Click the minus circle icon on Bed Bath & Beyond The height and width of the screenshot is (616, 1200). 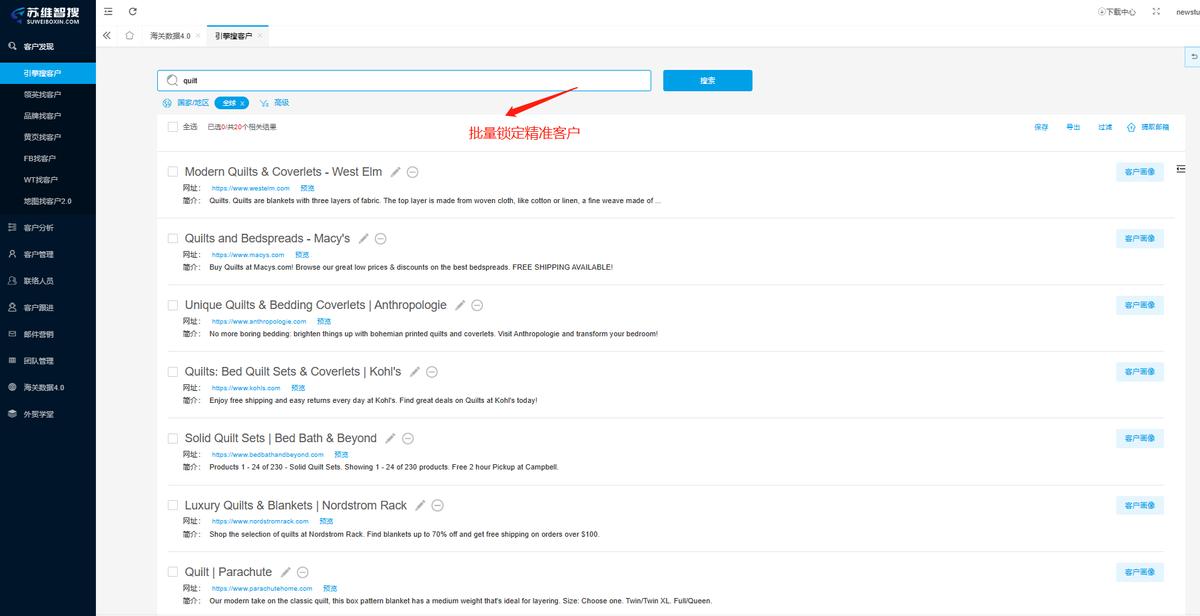(x=408, y=439)
